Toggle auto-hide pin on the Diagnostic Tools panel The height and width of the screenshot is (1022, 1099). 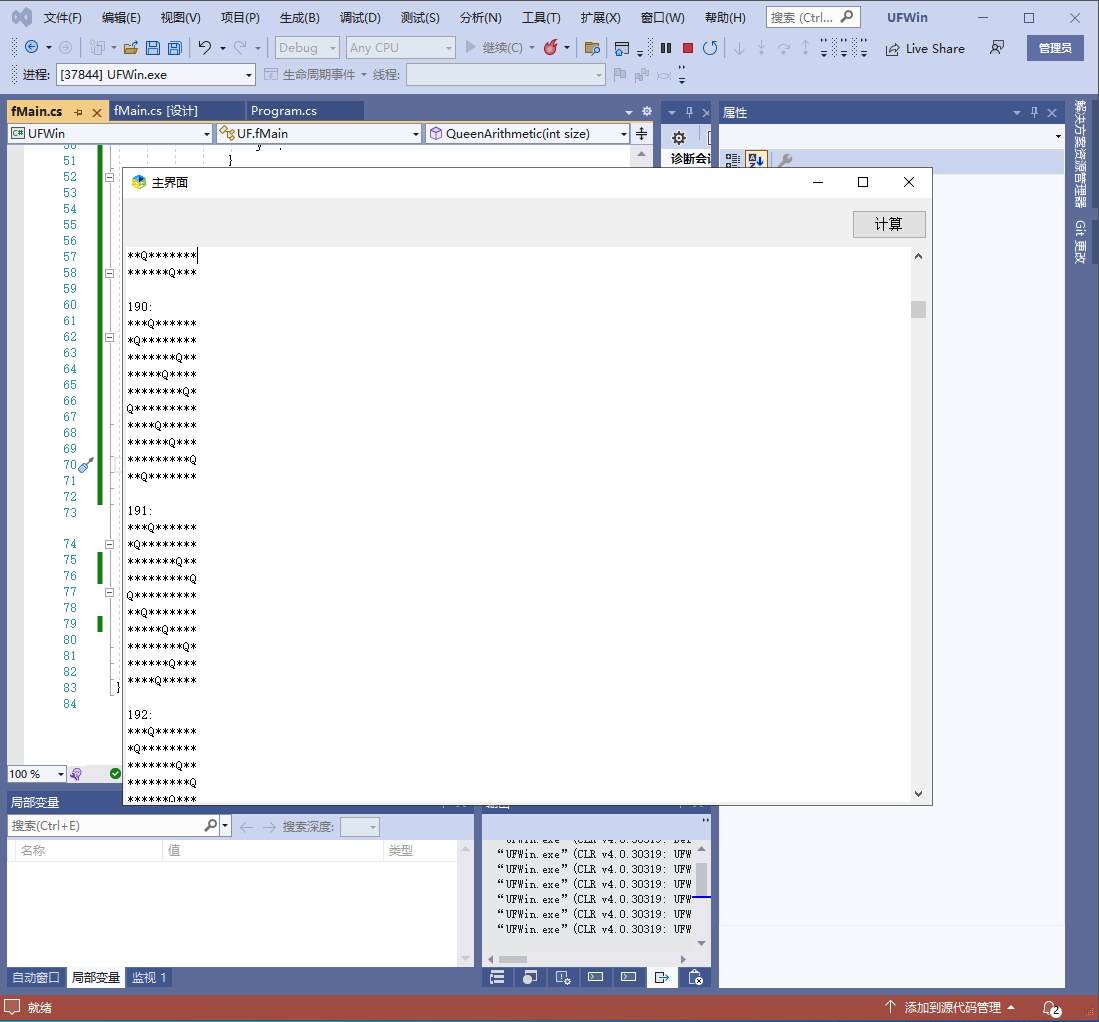pos(689,112)
